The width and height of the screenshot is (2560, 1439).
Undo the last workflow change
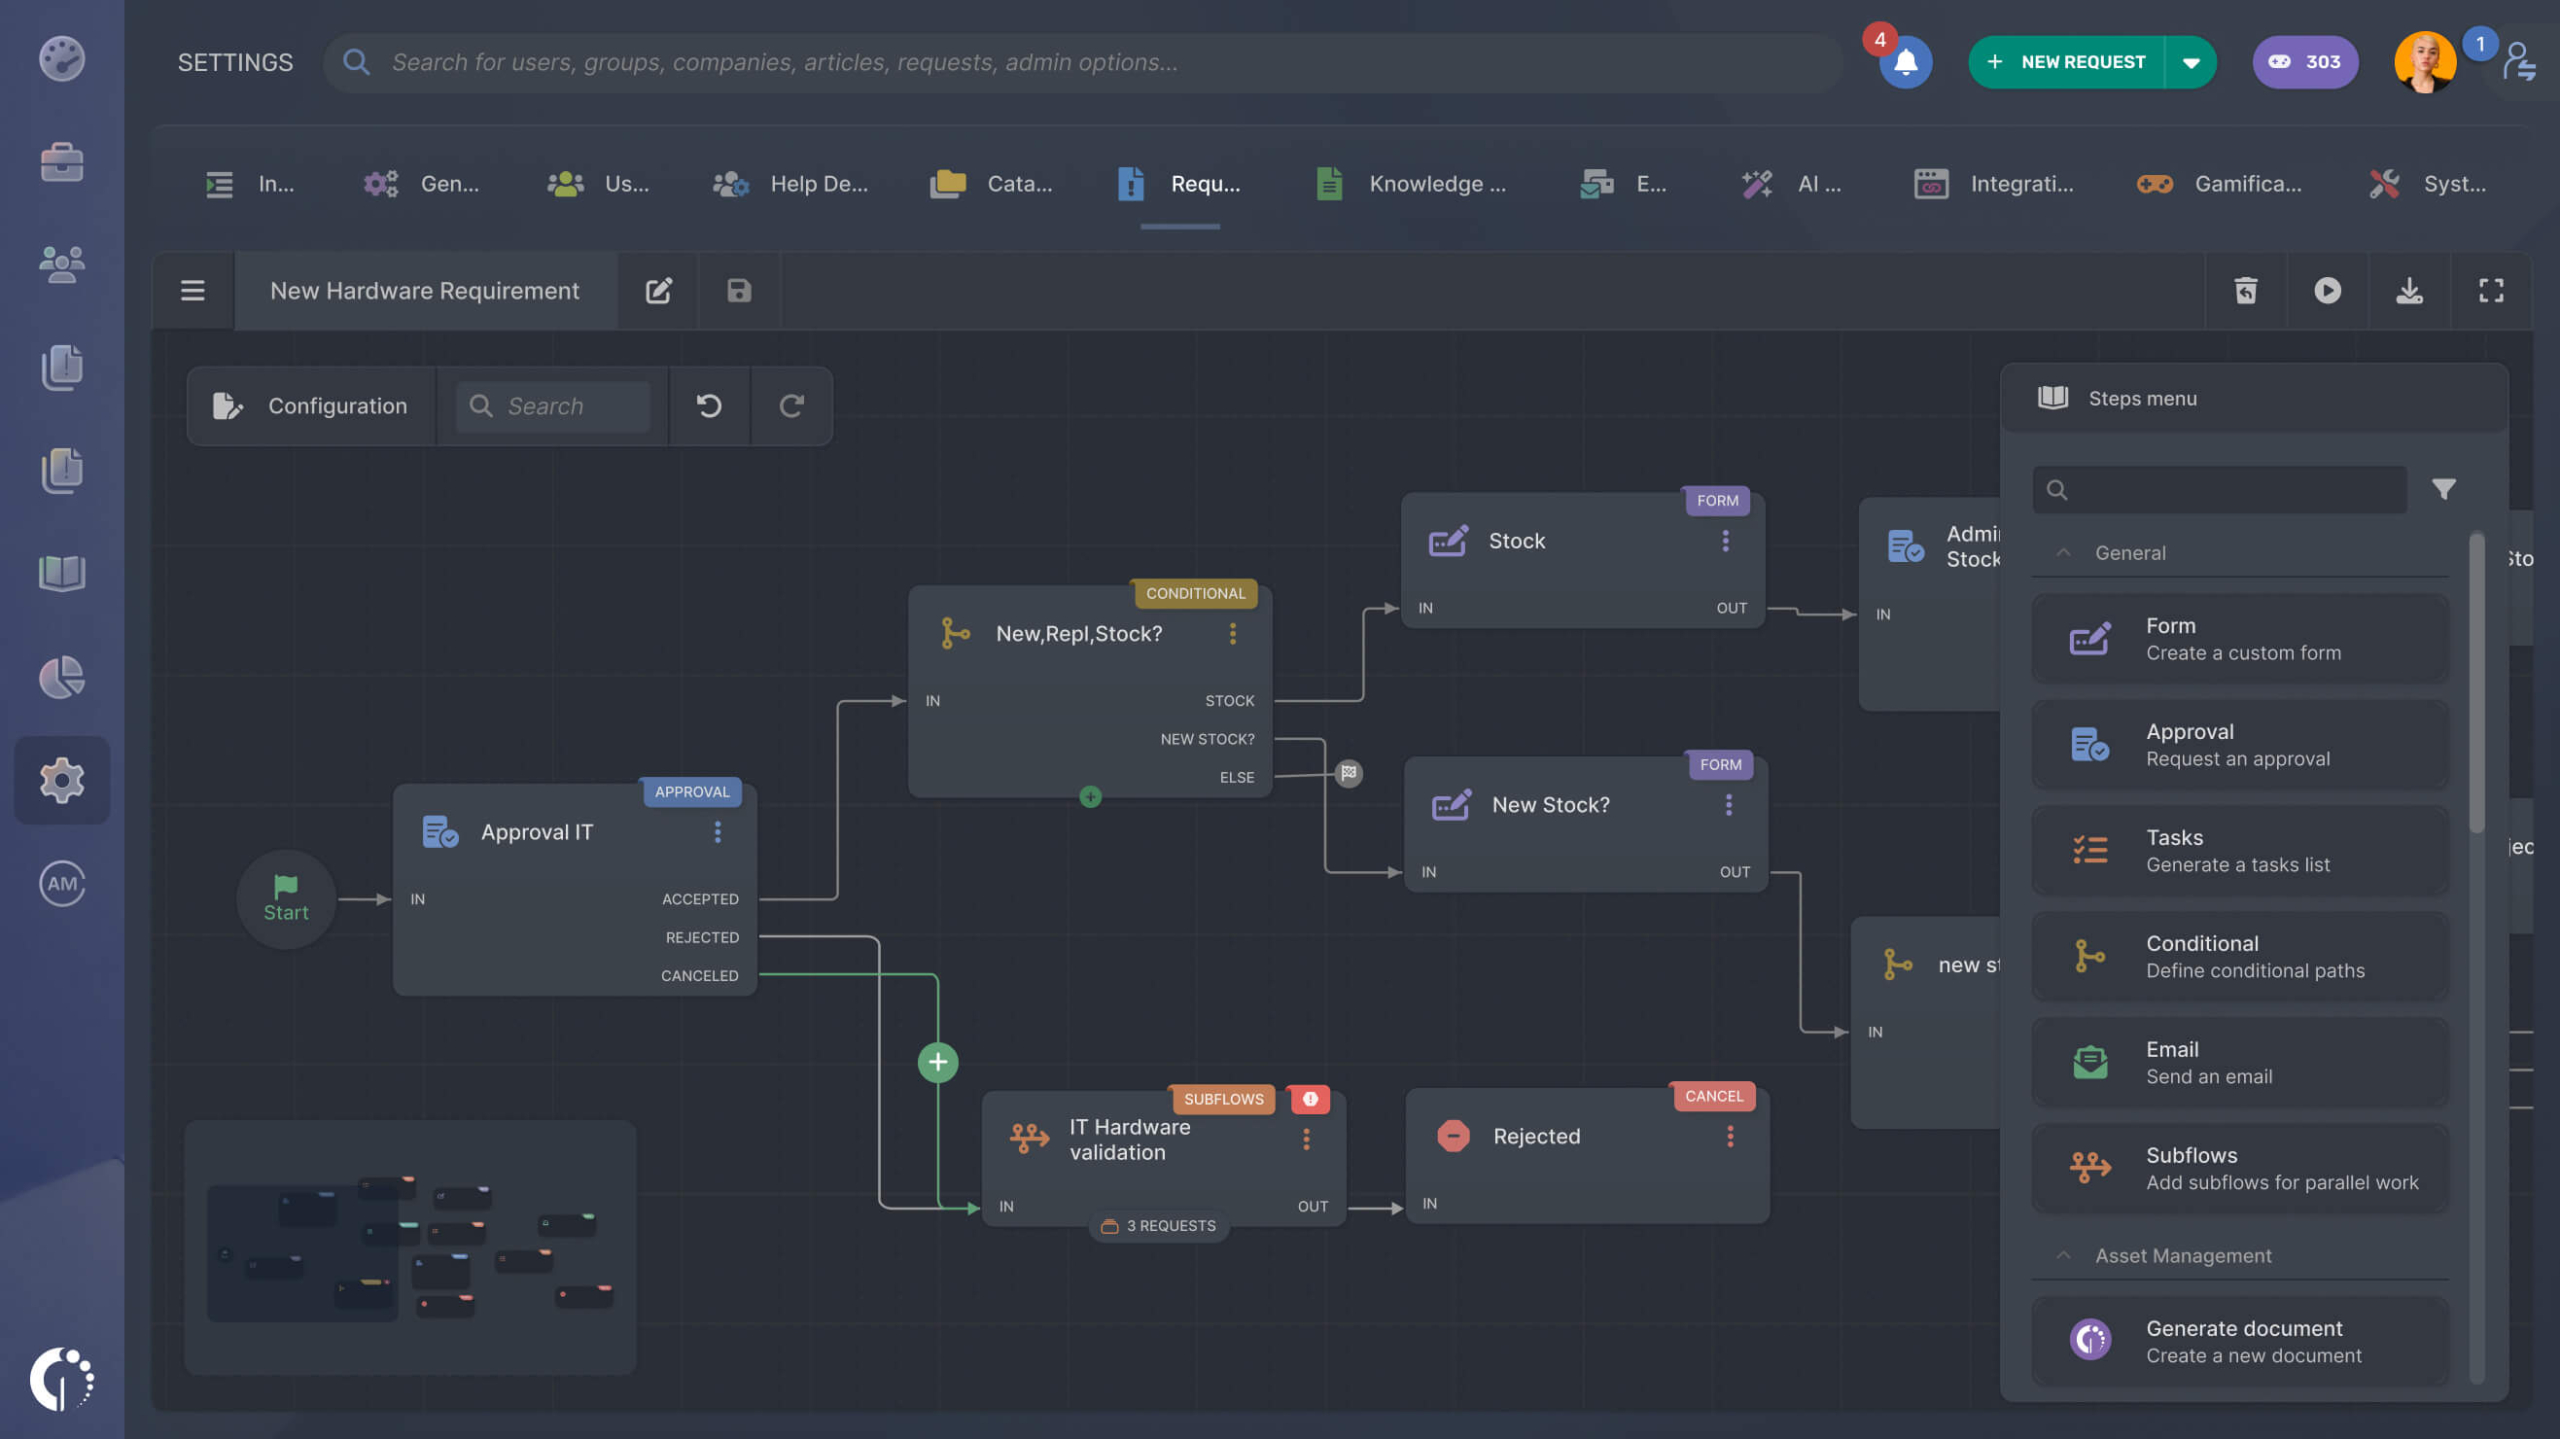click(709, 406)
